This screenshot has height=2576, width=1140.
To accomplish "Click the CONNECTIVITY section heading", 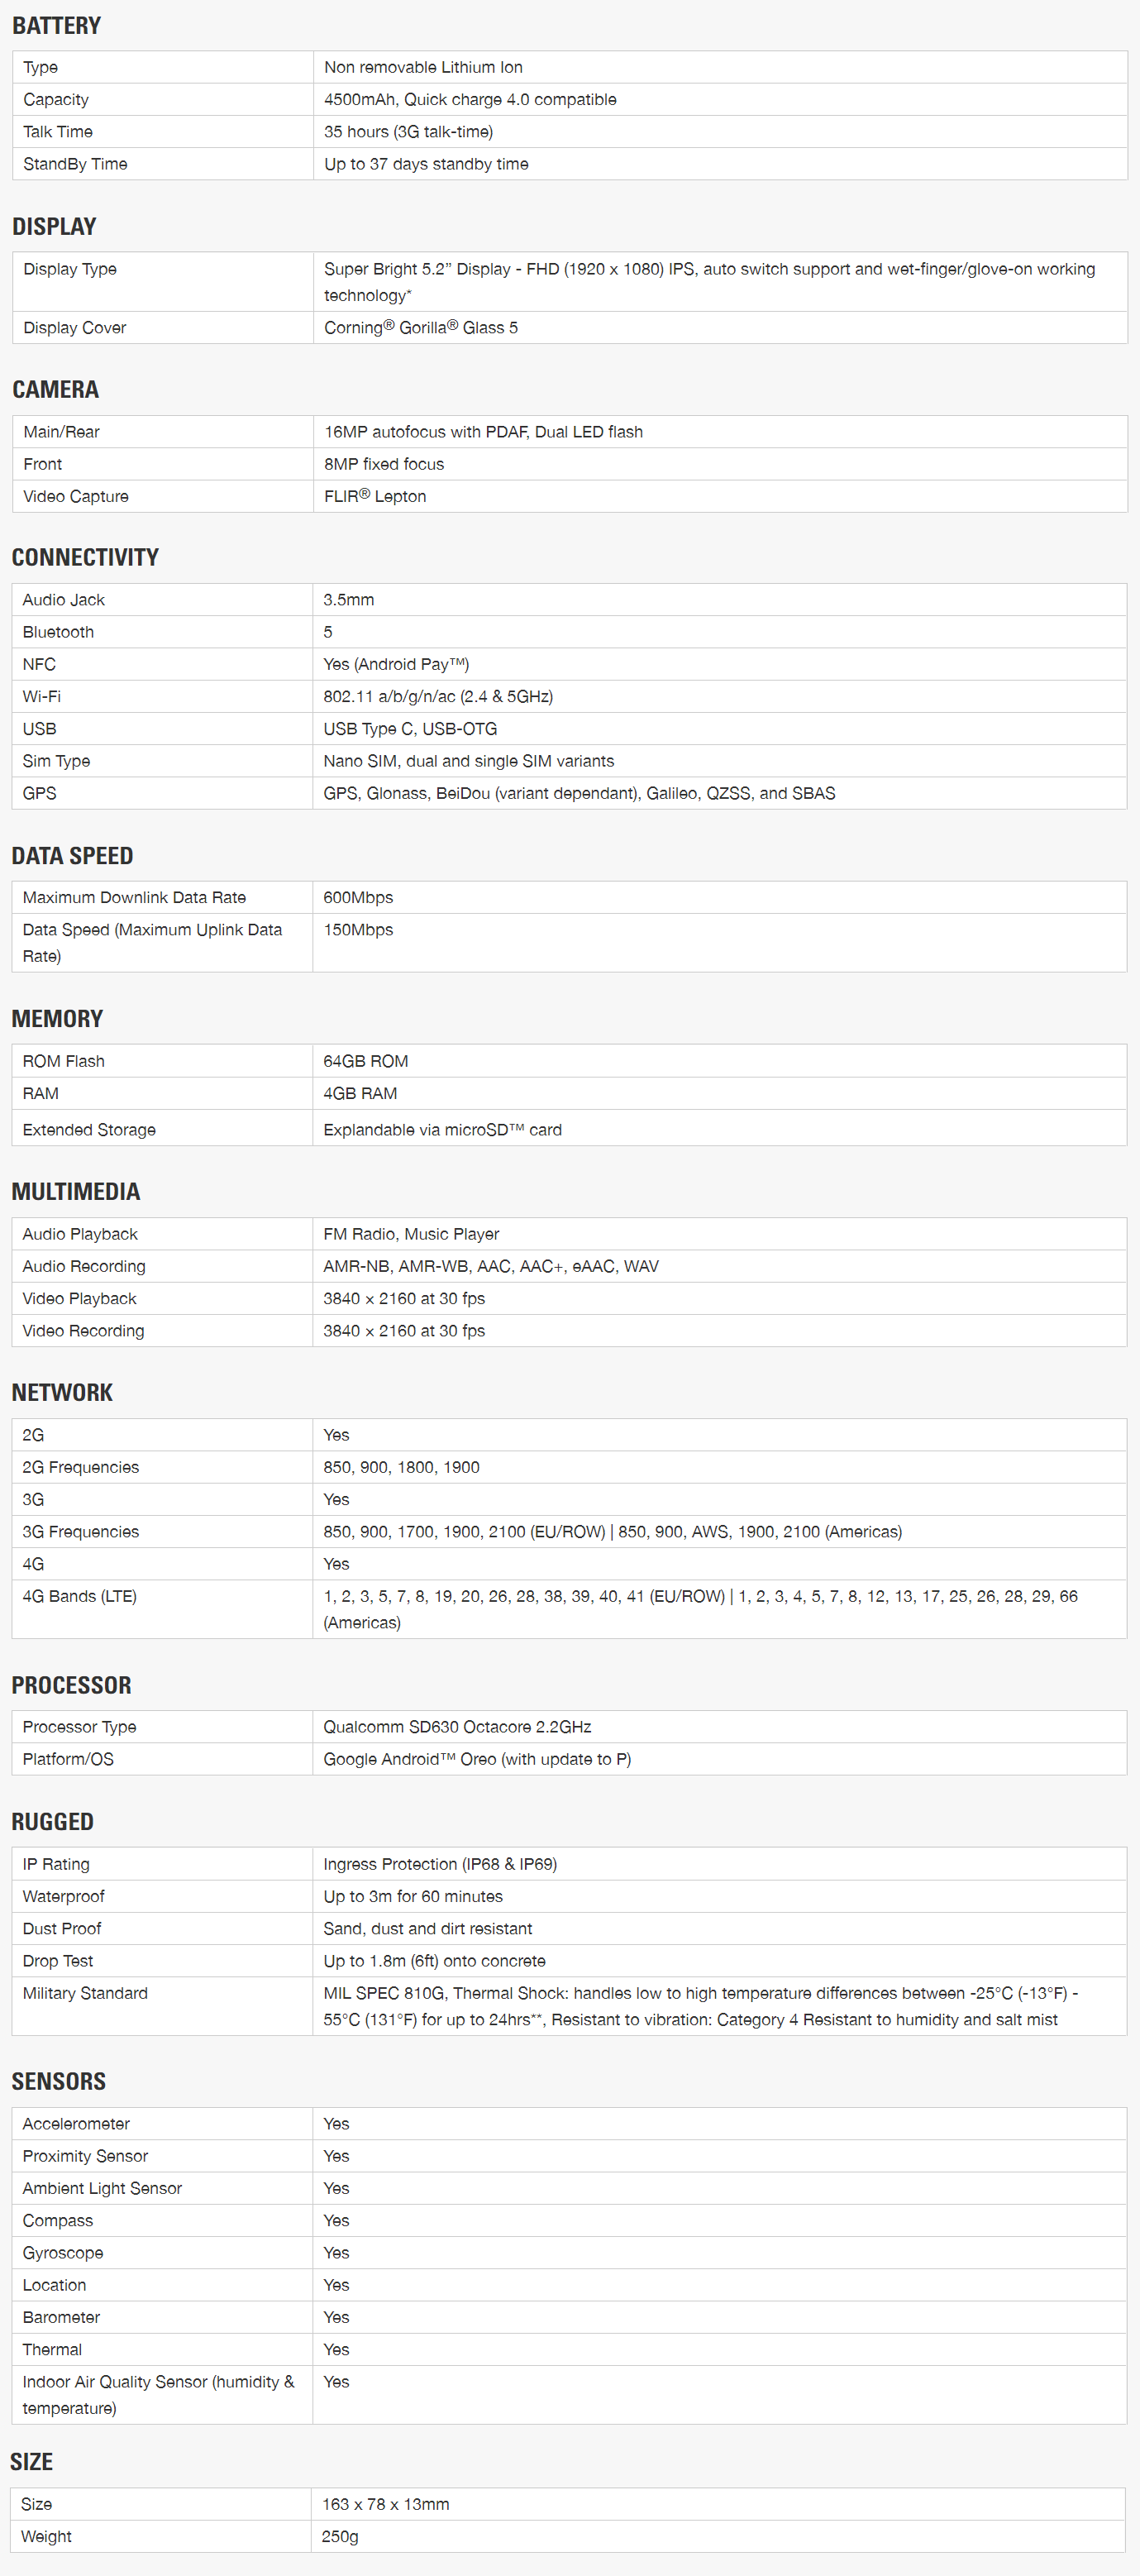I will [x=85, y=557].
